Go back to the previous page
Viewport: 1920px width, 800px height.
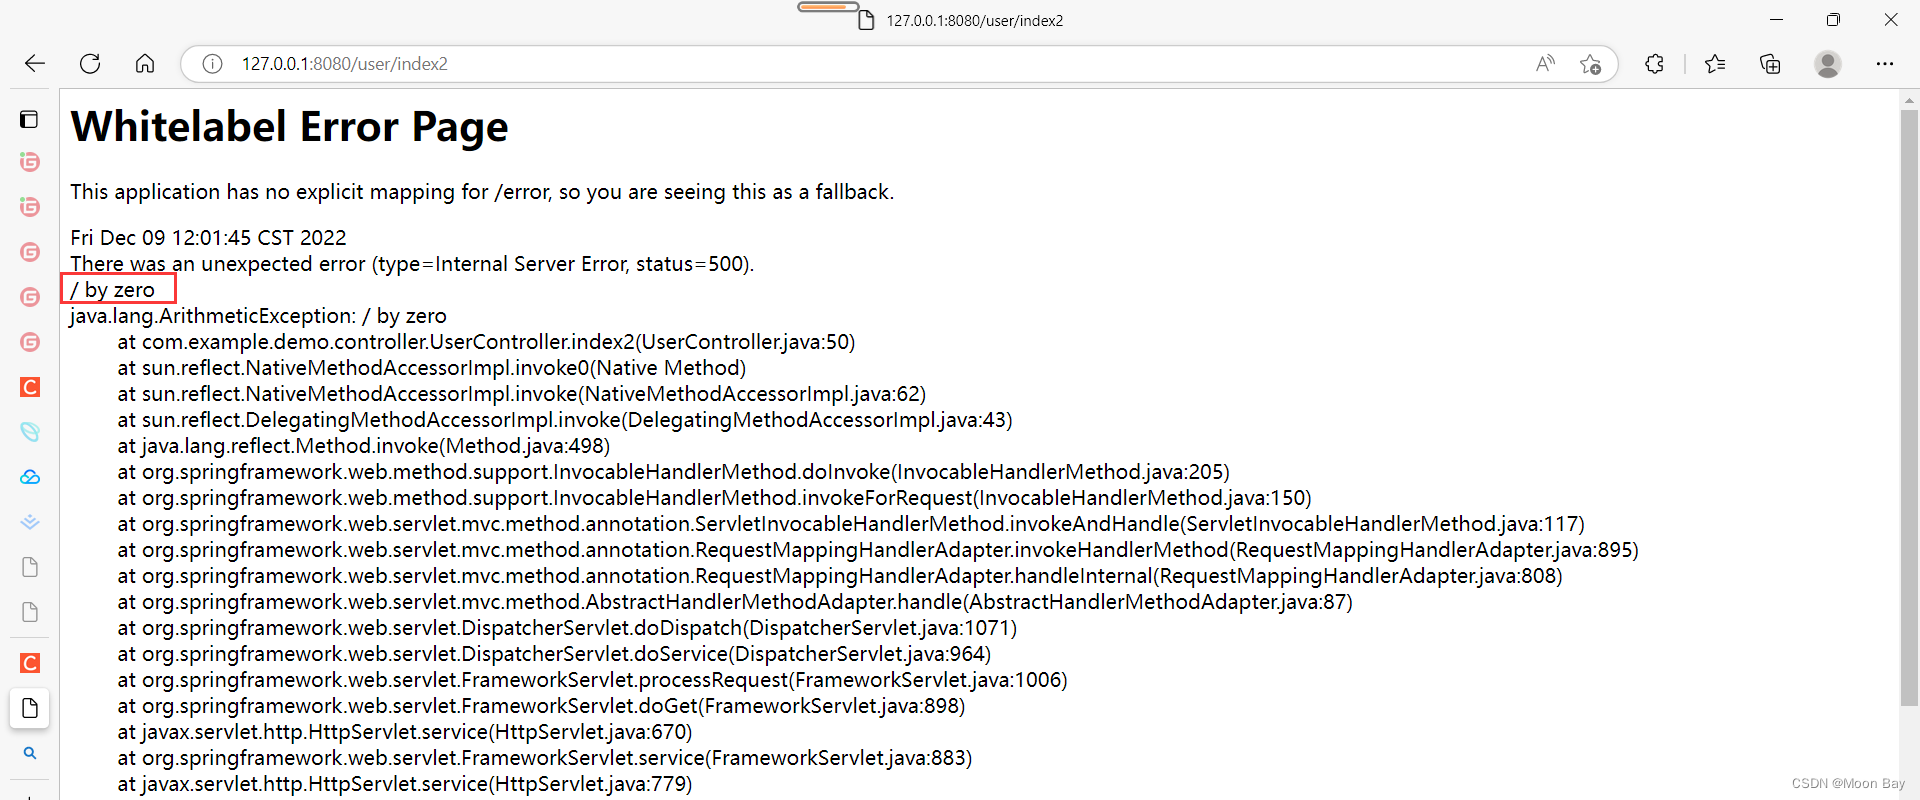tap(35, 64)
